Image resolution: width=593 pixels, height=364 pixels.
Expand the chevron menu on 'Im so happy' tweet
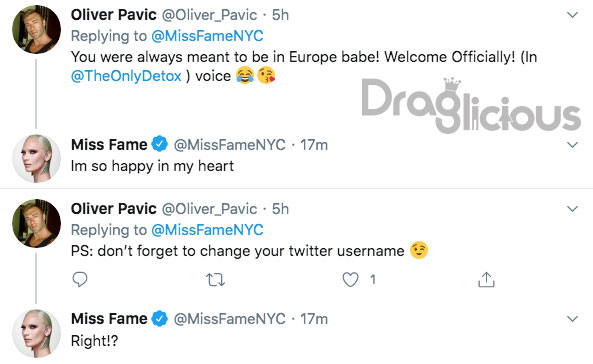click(x=573, y=145)
